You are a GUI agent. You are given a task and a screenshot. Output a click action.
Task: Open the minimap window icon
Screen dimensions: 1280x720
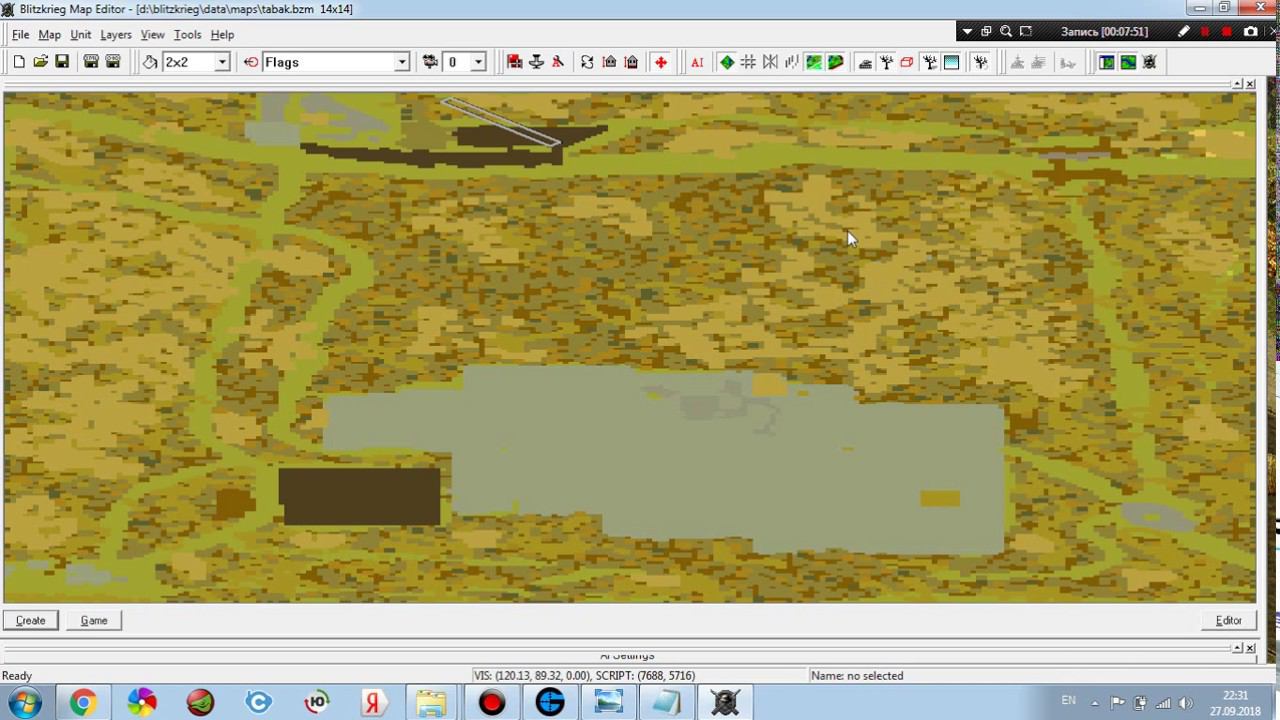point(1107,62)
